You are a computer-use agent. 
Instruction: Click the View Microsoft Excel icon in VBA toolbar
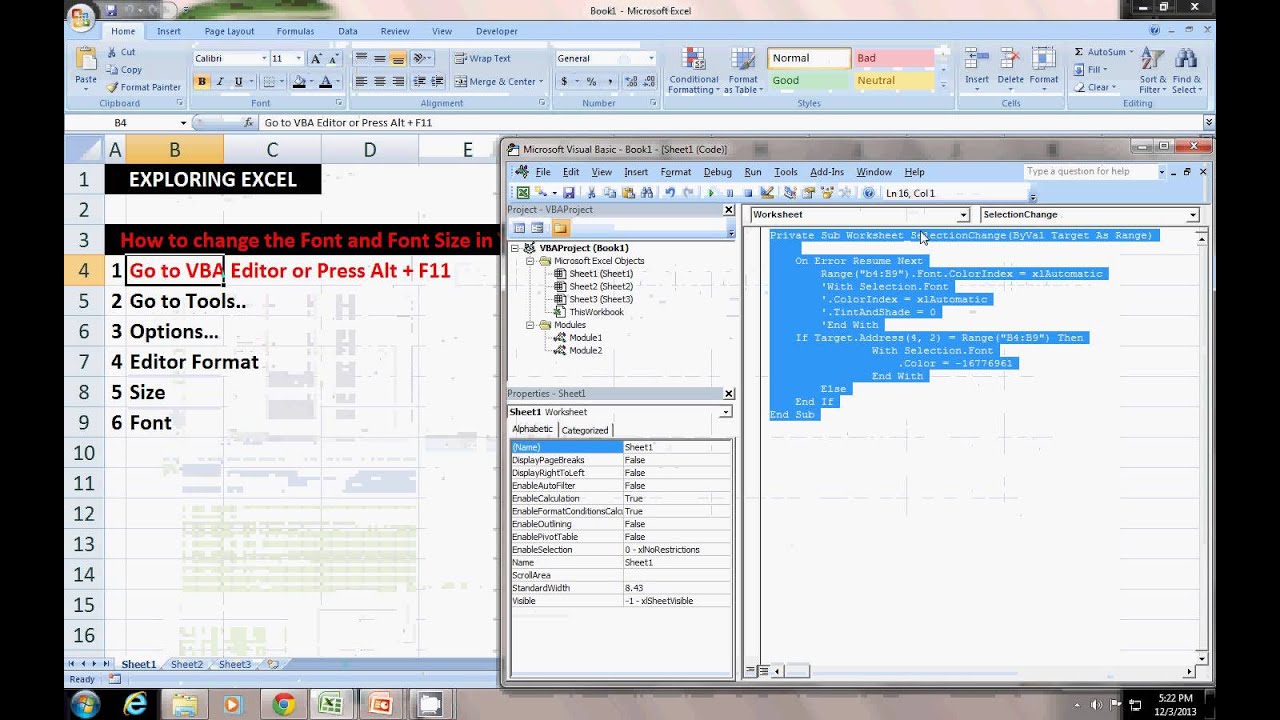click(x=522, y=193)
